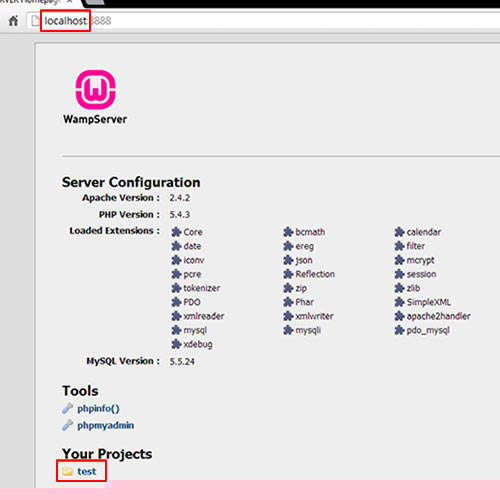Click the puzzle icon beside calendar
This screenshot has height=500, width=500.
point(399,232)
